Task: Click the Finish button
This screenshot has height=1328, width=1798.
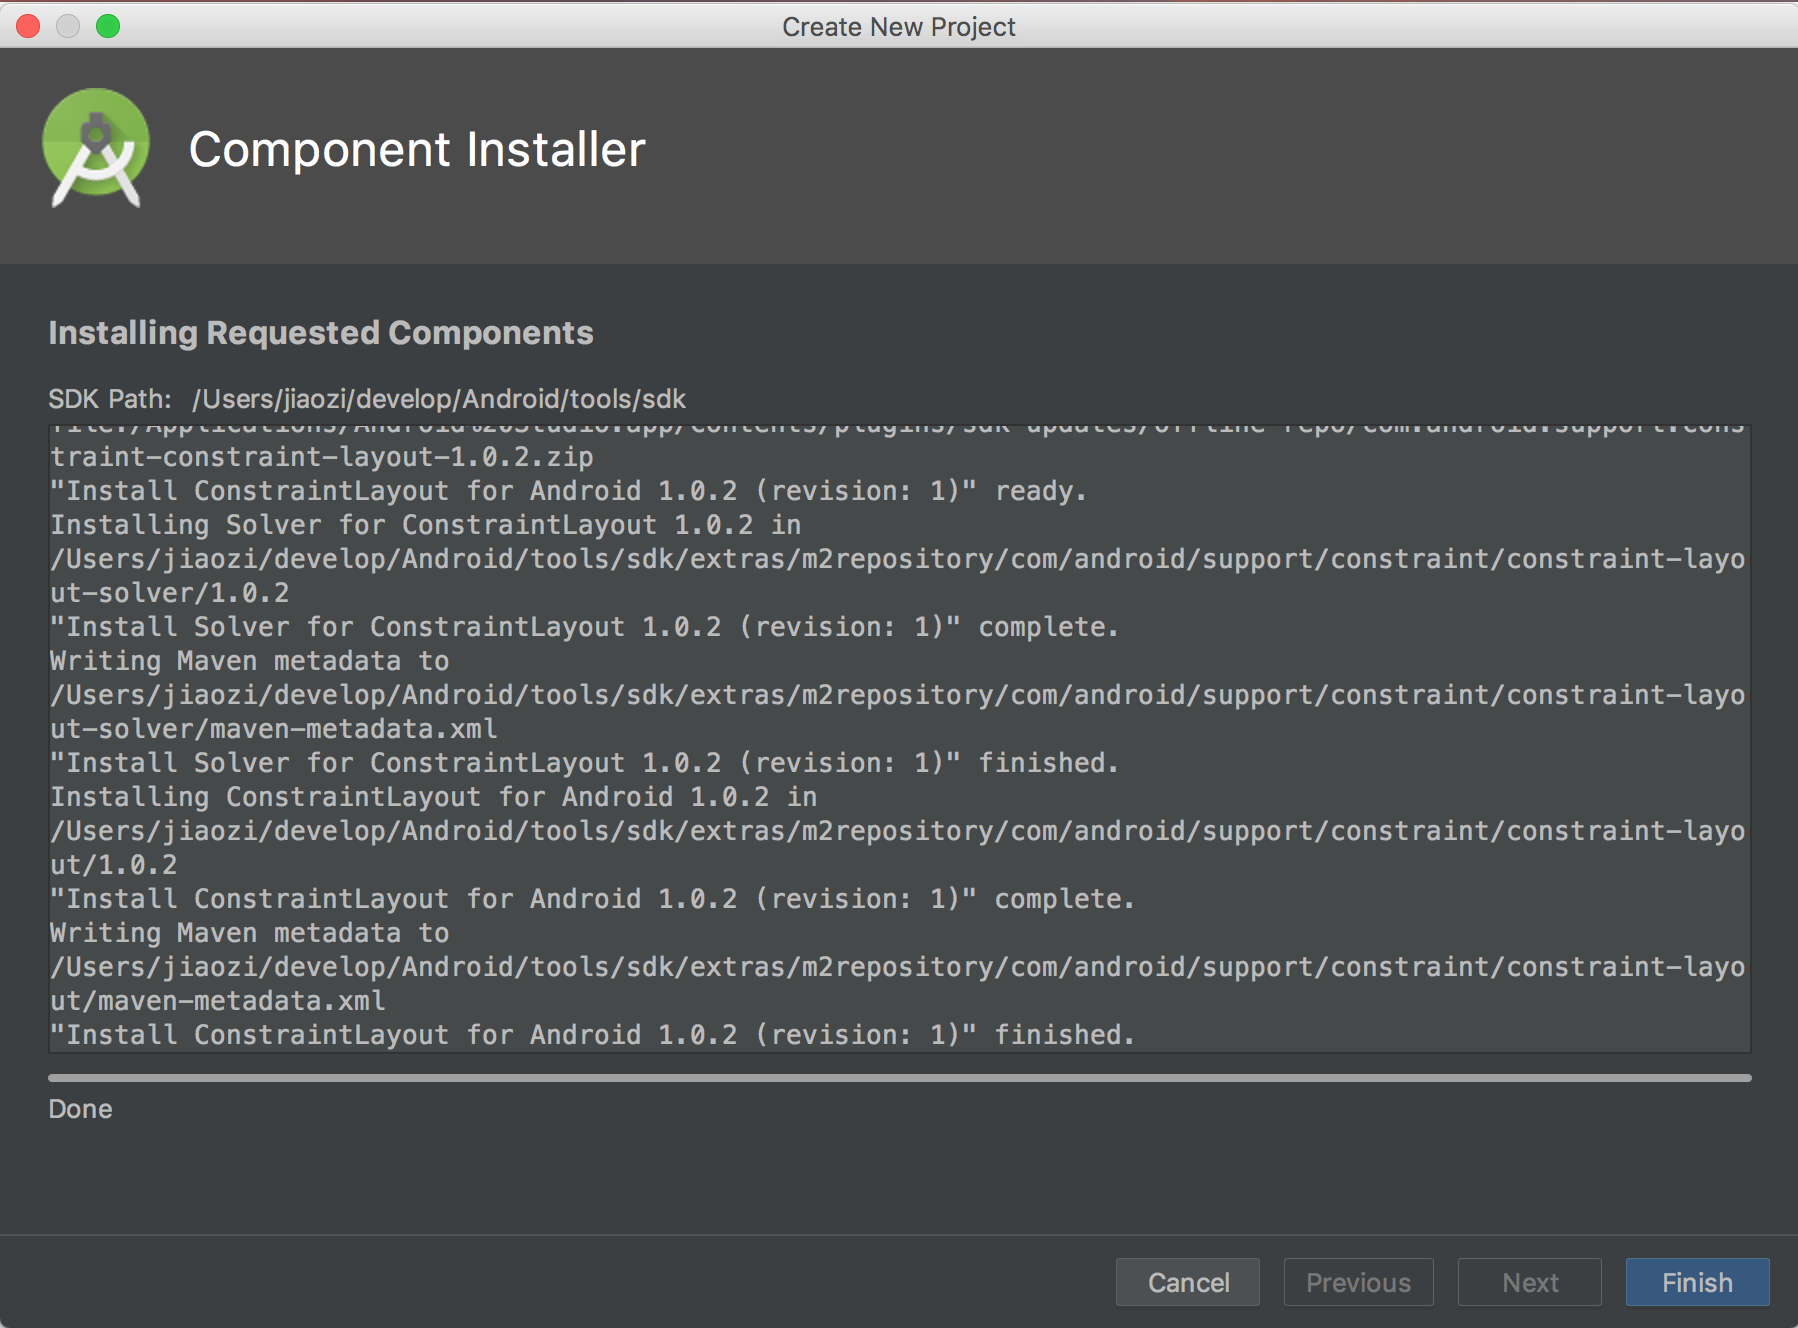Action: pyautogui.click(x=1697, y=1282)
